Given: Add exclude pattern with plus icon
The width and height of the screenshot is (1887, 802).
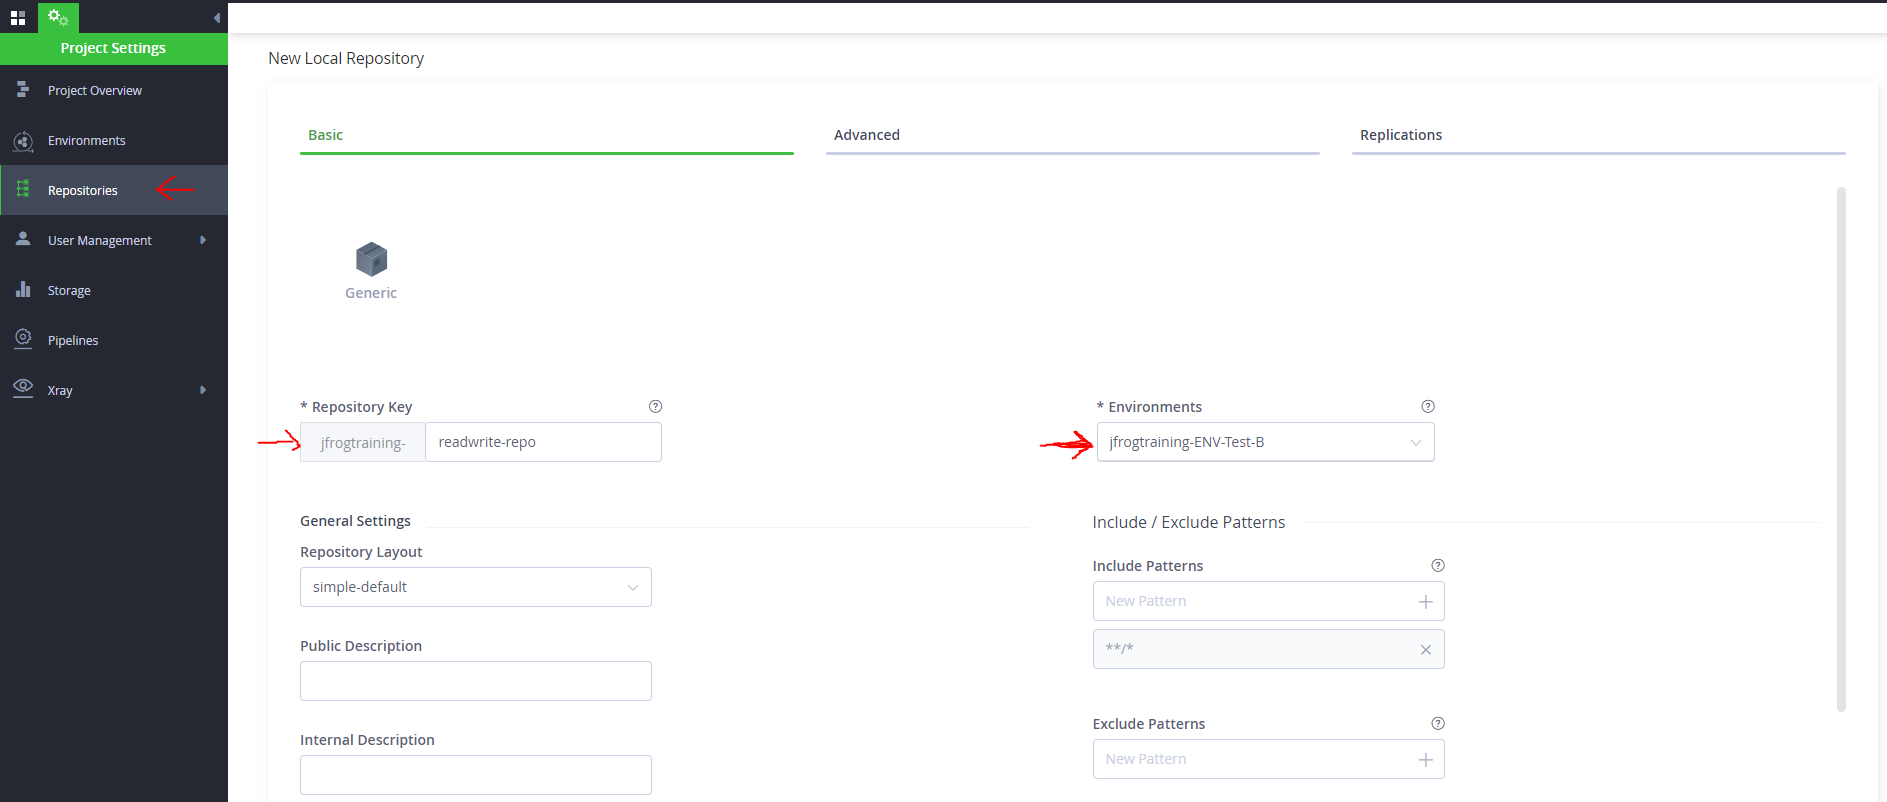Looking at the screenshot, I should click(1425, 760).
